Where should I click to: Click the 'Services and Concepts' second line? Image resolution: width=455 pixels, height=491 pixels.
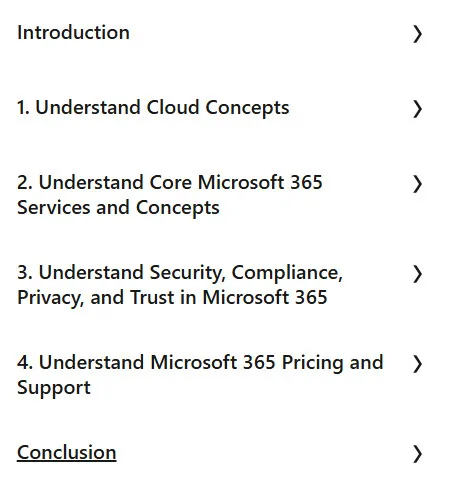point(118,208)
